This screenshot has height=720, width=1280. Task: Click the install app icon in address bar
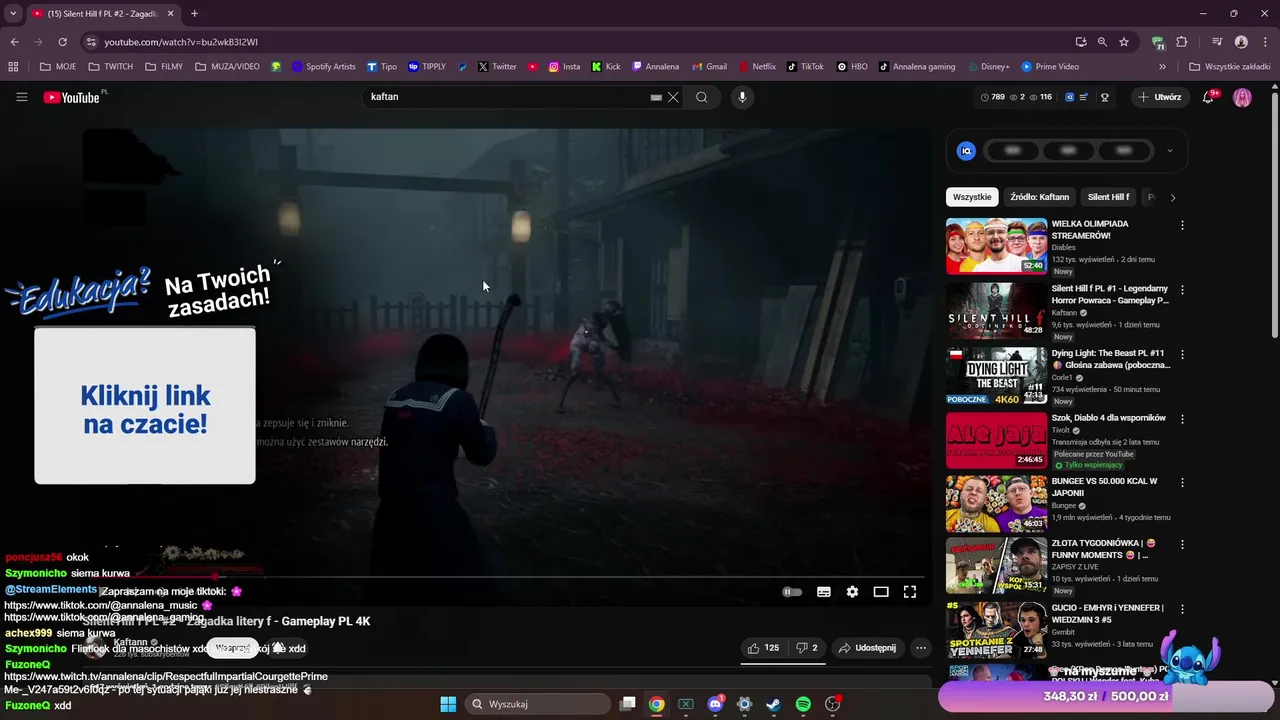point(1081,42)
